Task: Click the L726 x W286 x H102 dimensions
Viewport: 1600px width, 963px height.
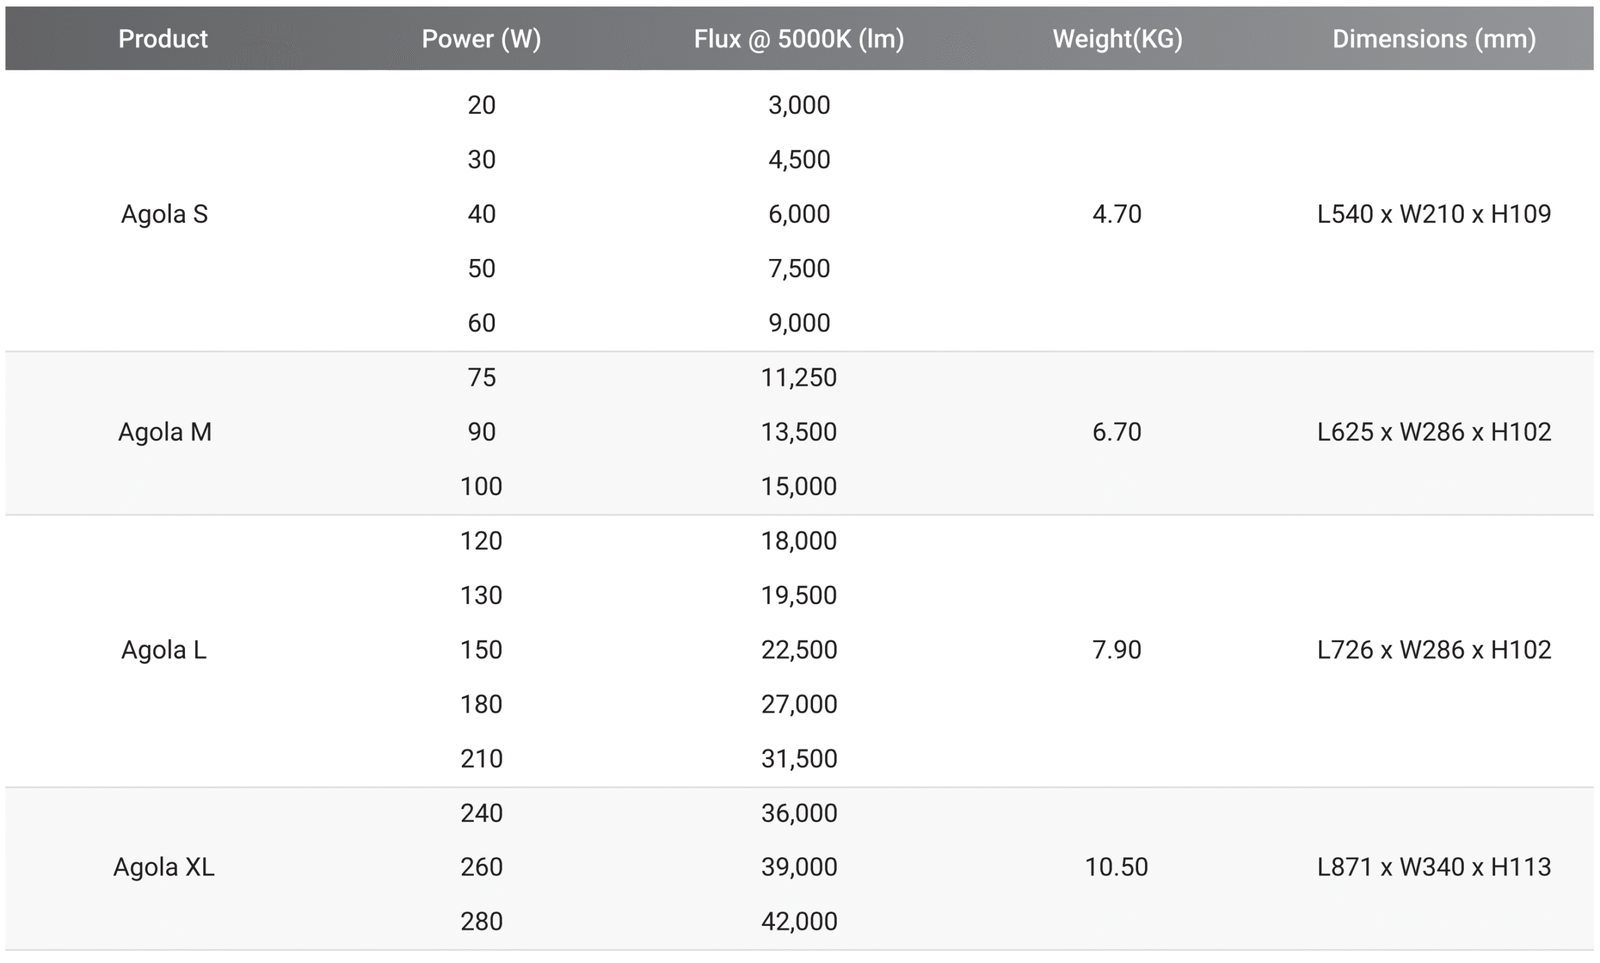Action: click(1434, 650)
